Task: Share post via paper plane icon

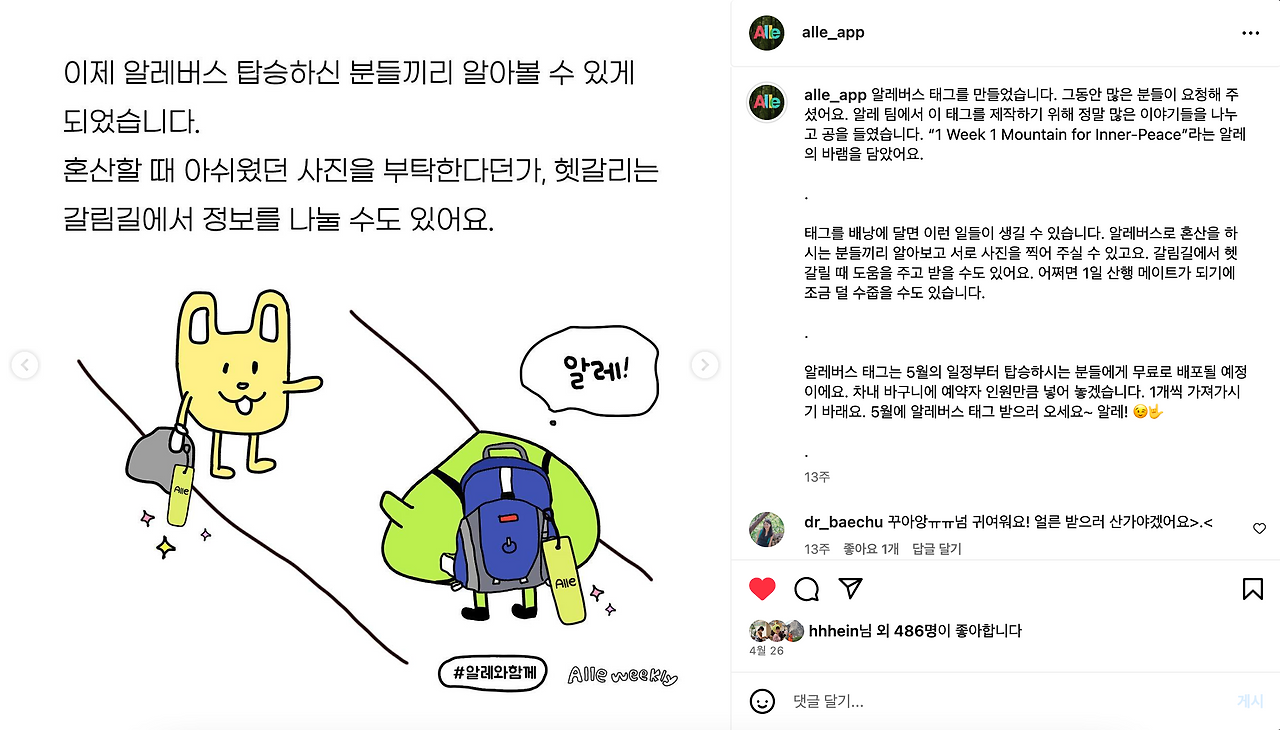Action: coord(850,588)
